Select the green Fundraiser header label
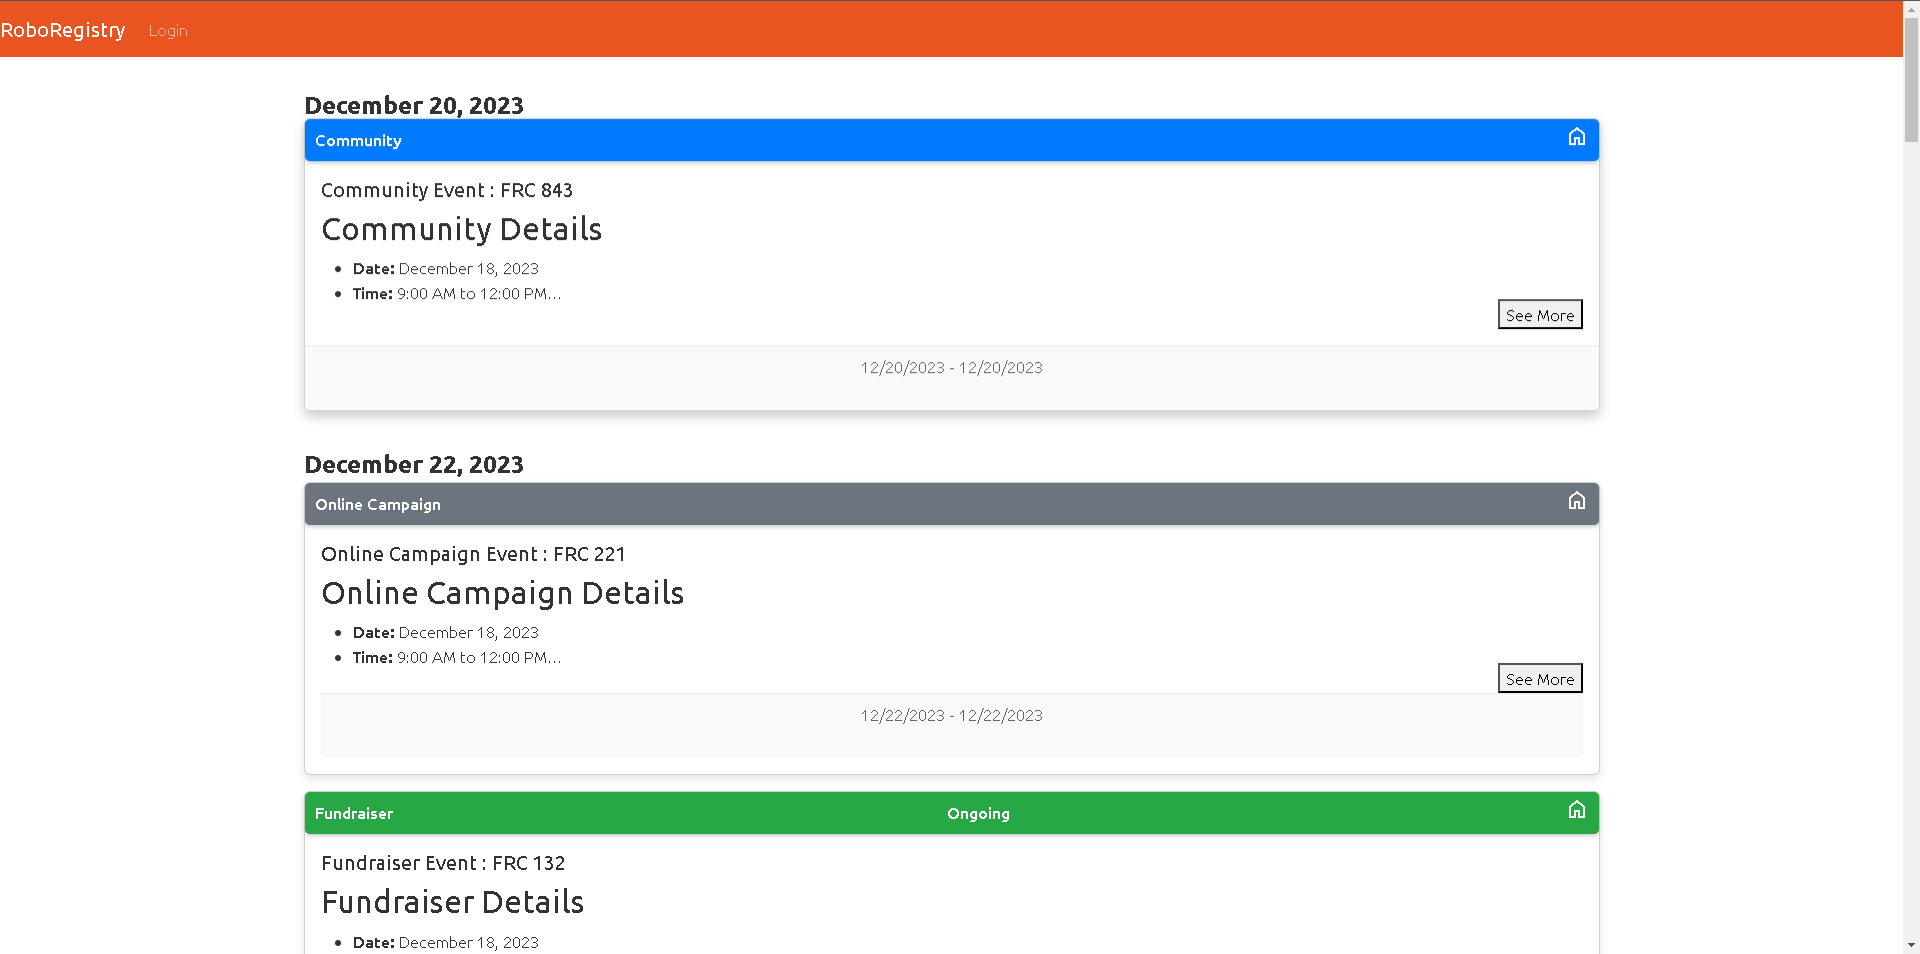 354,814
